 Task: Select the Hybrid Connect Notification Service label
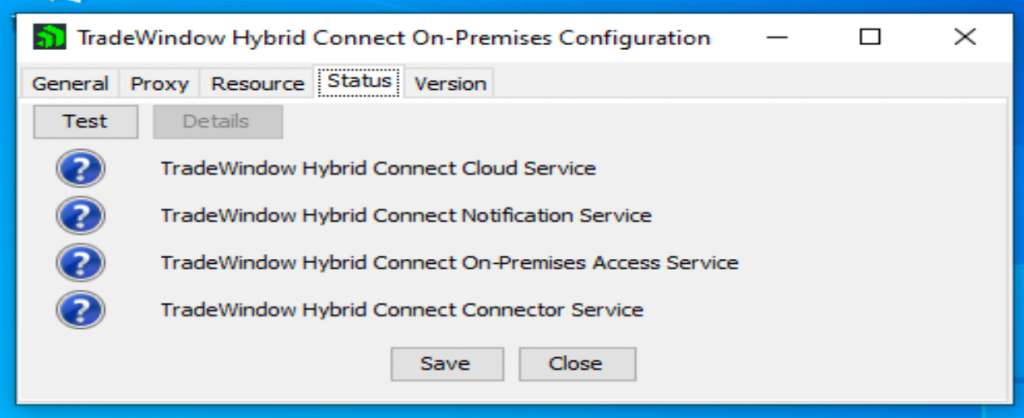click(406, 216)
